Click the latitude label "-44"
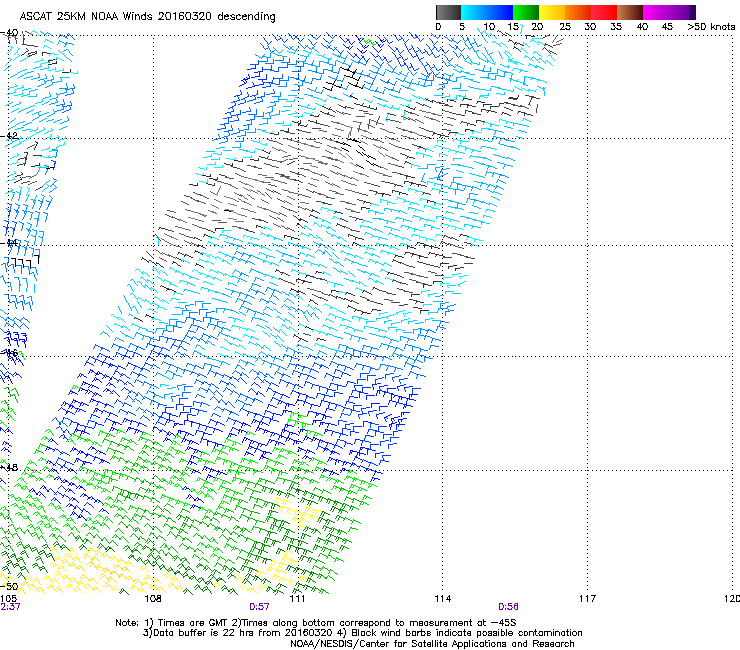This screenshot has width=740, height=650. tap(9, 243)
